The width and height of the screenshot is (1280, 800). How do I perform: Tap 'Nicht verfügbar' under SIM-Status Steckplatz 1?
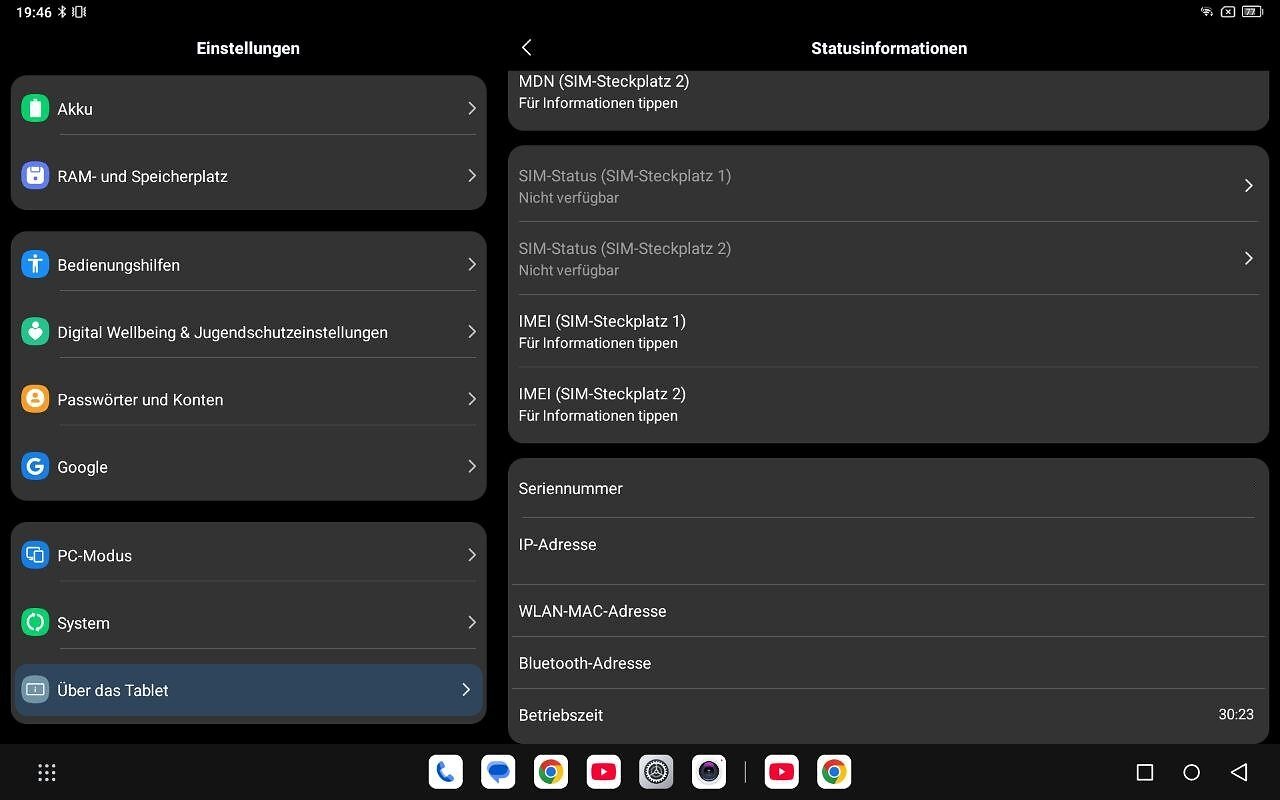coord(569,198)
